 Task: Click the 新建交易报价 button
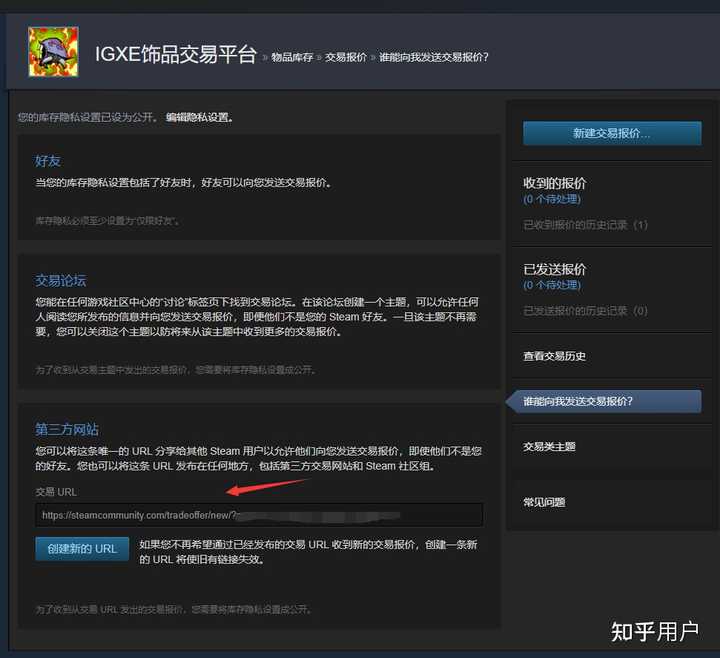pos(612,133)
